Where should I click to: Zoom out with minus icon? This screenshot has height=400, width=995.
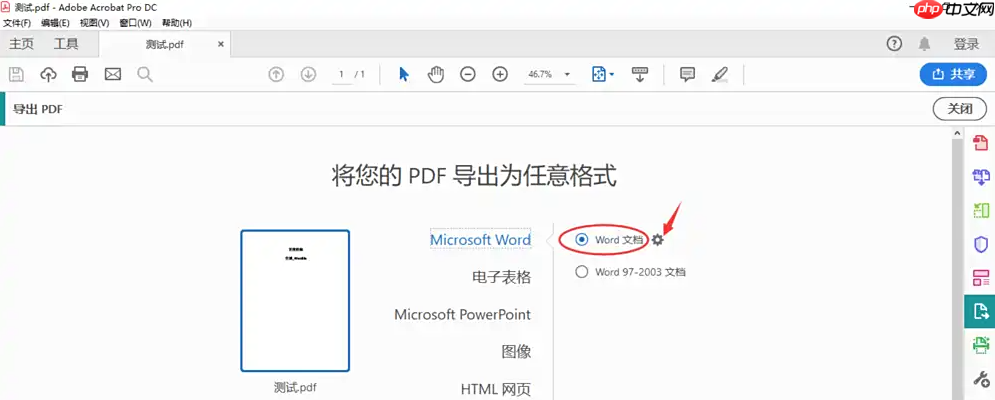coord(468,74)
